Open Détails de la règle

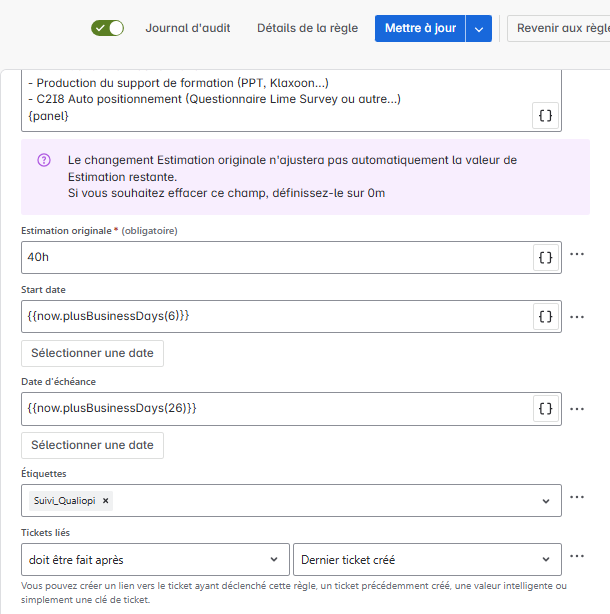pos(307,28)
